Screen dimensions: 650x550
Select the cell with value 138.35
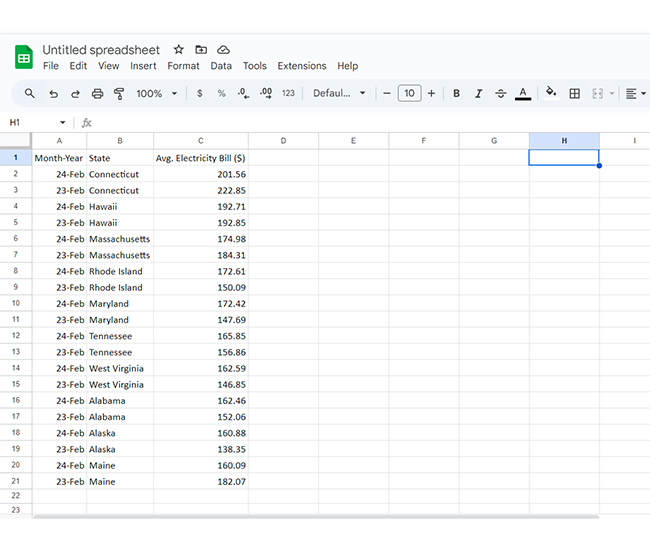click(x=201, y=449)
